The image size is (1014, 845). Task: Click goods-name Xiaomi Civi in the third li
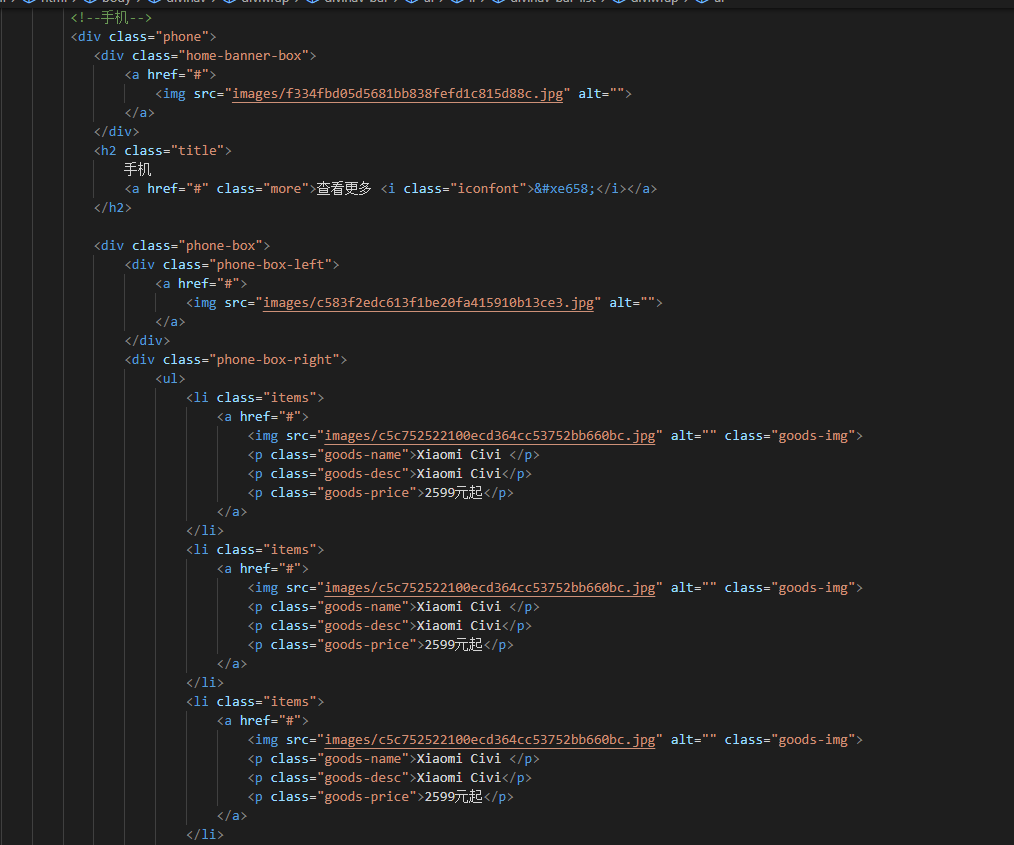coord(393,758)
